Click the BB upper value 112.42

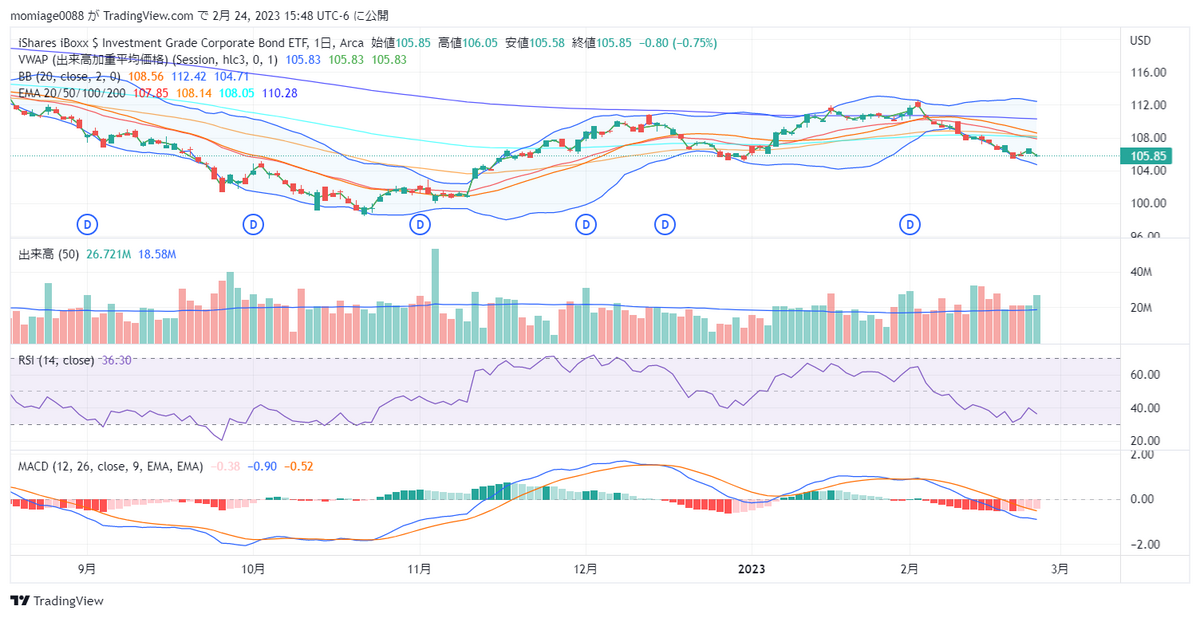(x=189, y=76)
